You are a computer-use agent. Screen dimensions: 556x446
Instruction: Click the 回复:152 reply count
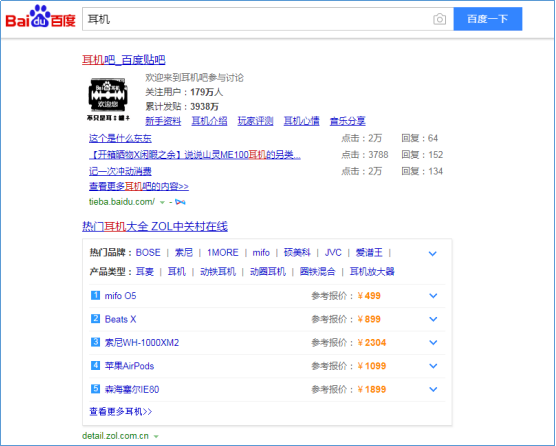(x=422, y=155)
